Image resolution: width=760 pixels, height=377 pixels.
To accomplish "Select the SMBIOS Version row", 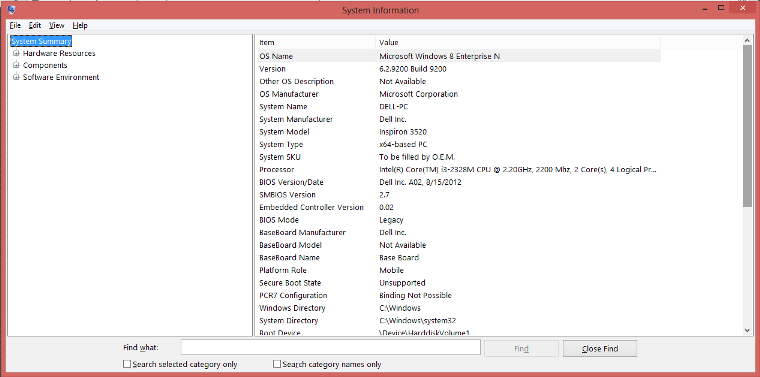I will tap(458, 195).
